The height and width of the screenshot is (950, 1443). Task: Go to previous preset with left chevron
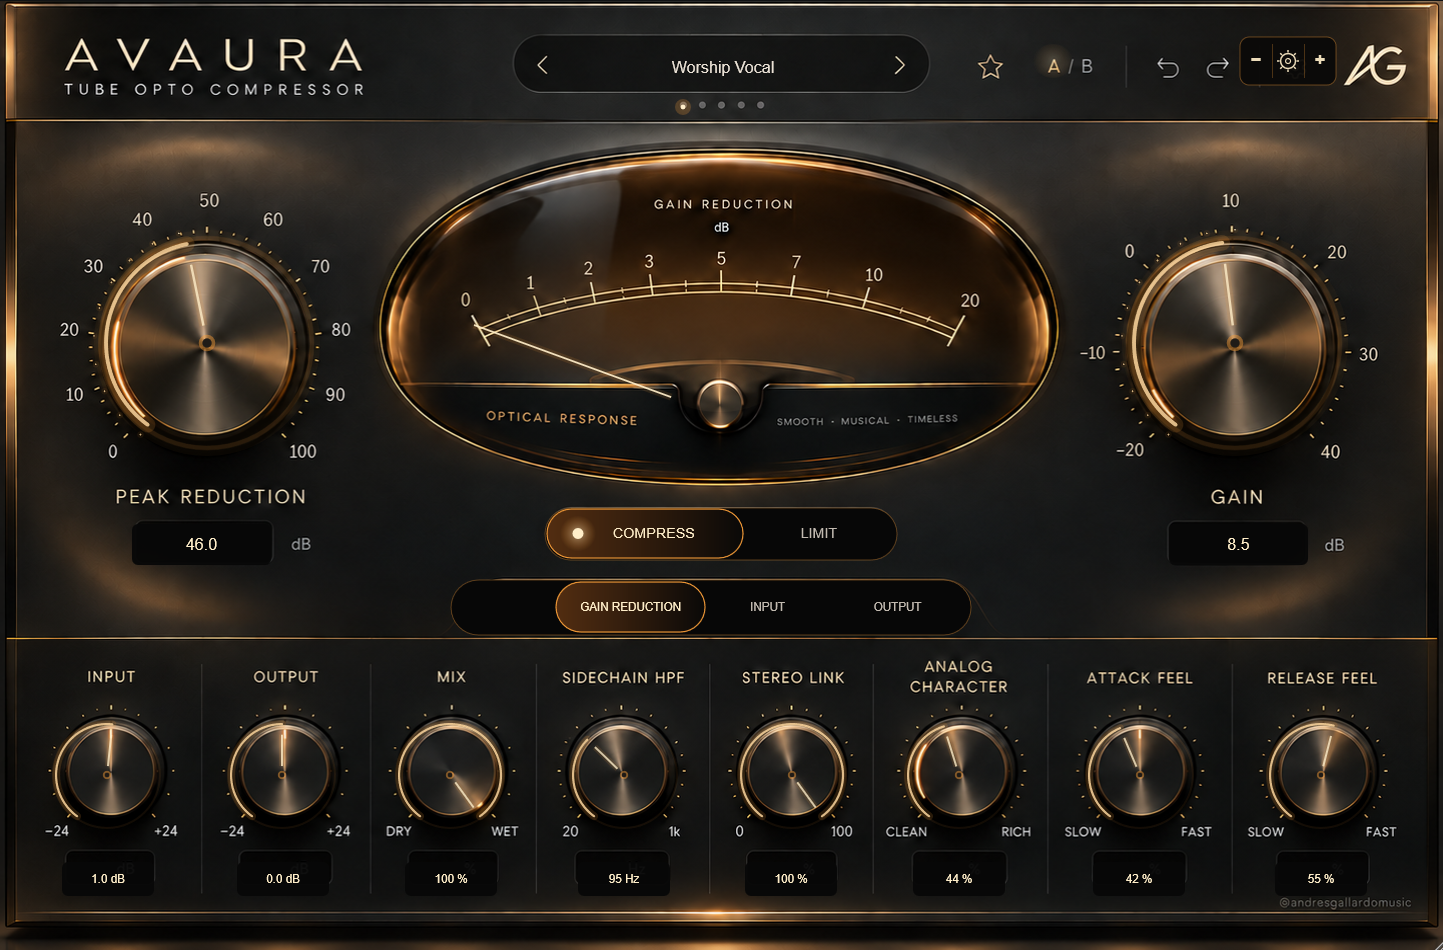coord(543,65)
